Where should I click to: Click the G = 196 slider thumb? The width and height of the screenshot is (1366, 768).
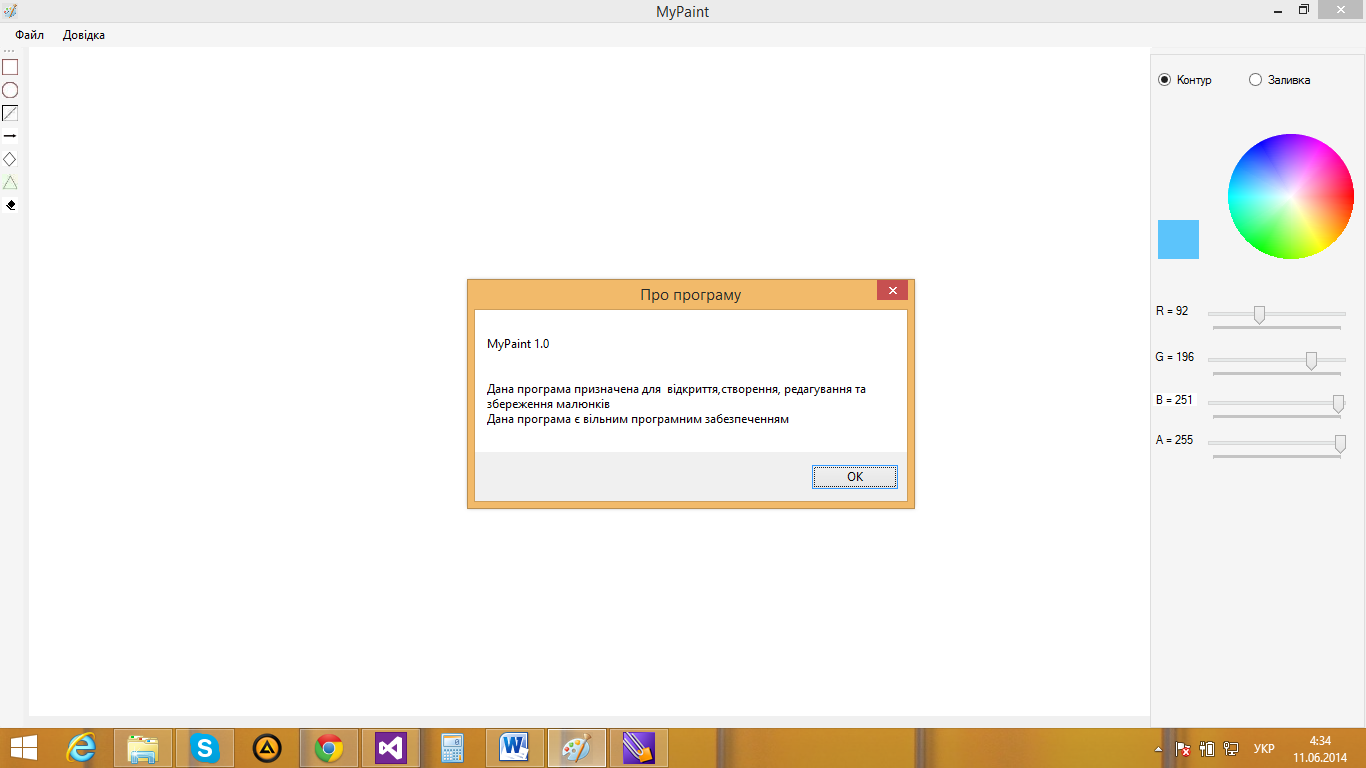coord(1311,361)
